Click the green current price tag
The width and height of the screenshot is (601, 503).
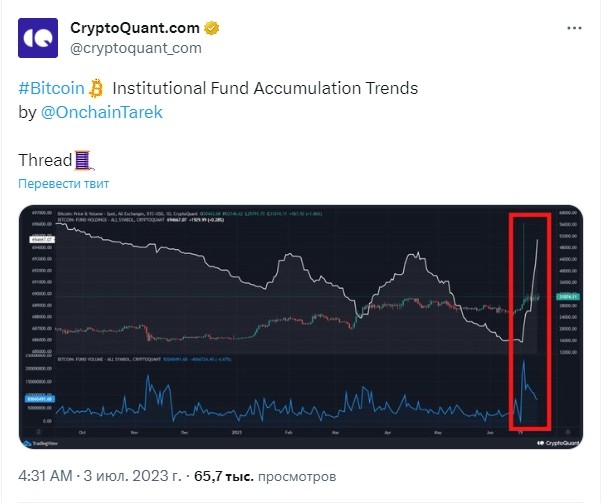pyautogui.click(x=568, y=296)
